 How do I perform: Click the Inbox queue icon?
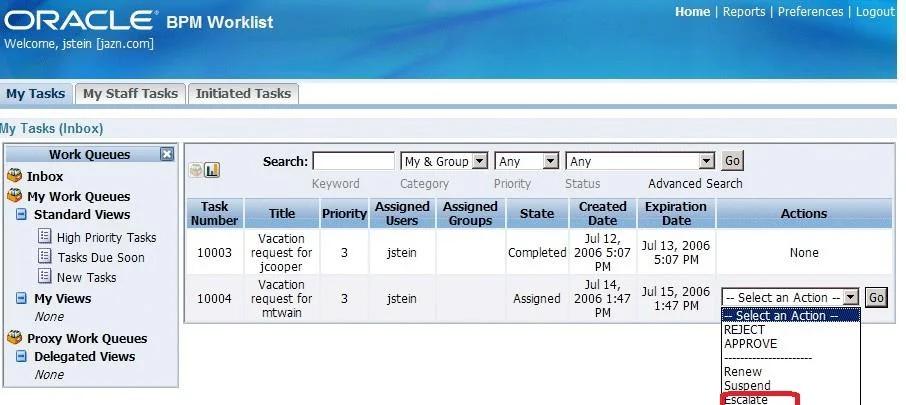[x=14, y=176]
